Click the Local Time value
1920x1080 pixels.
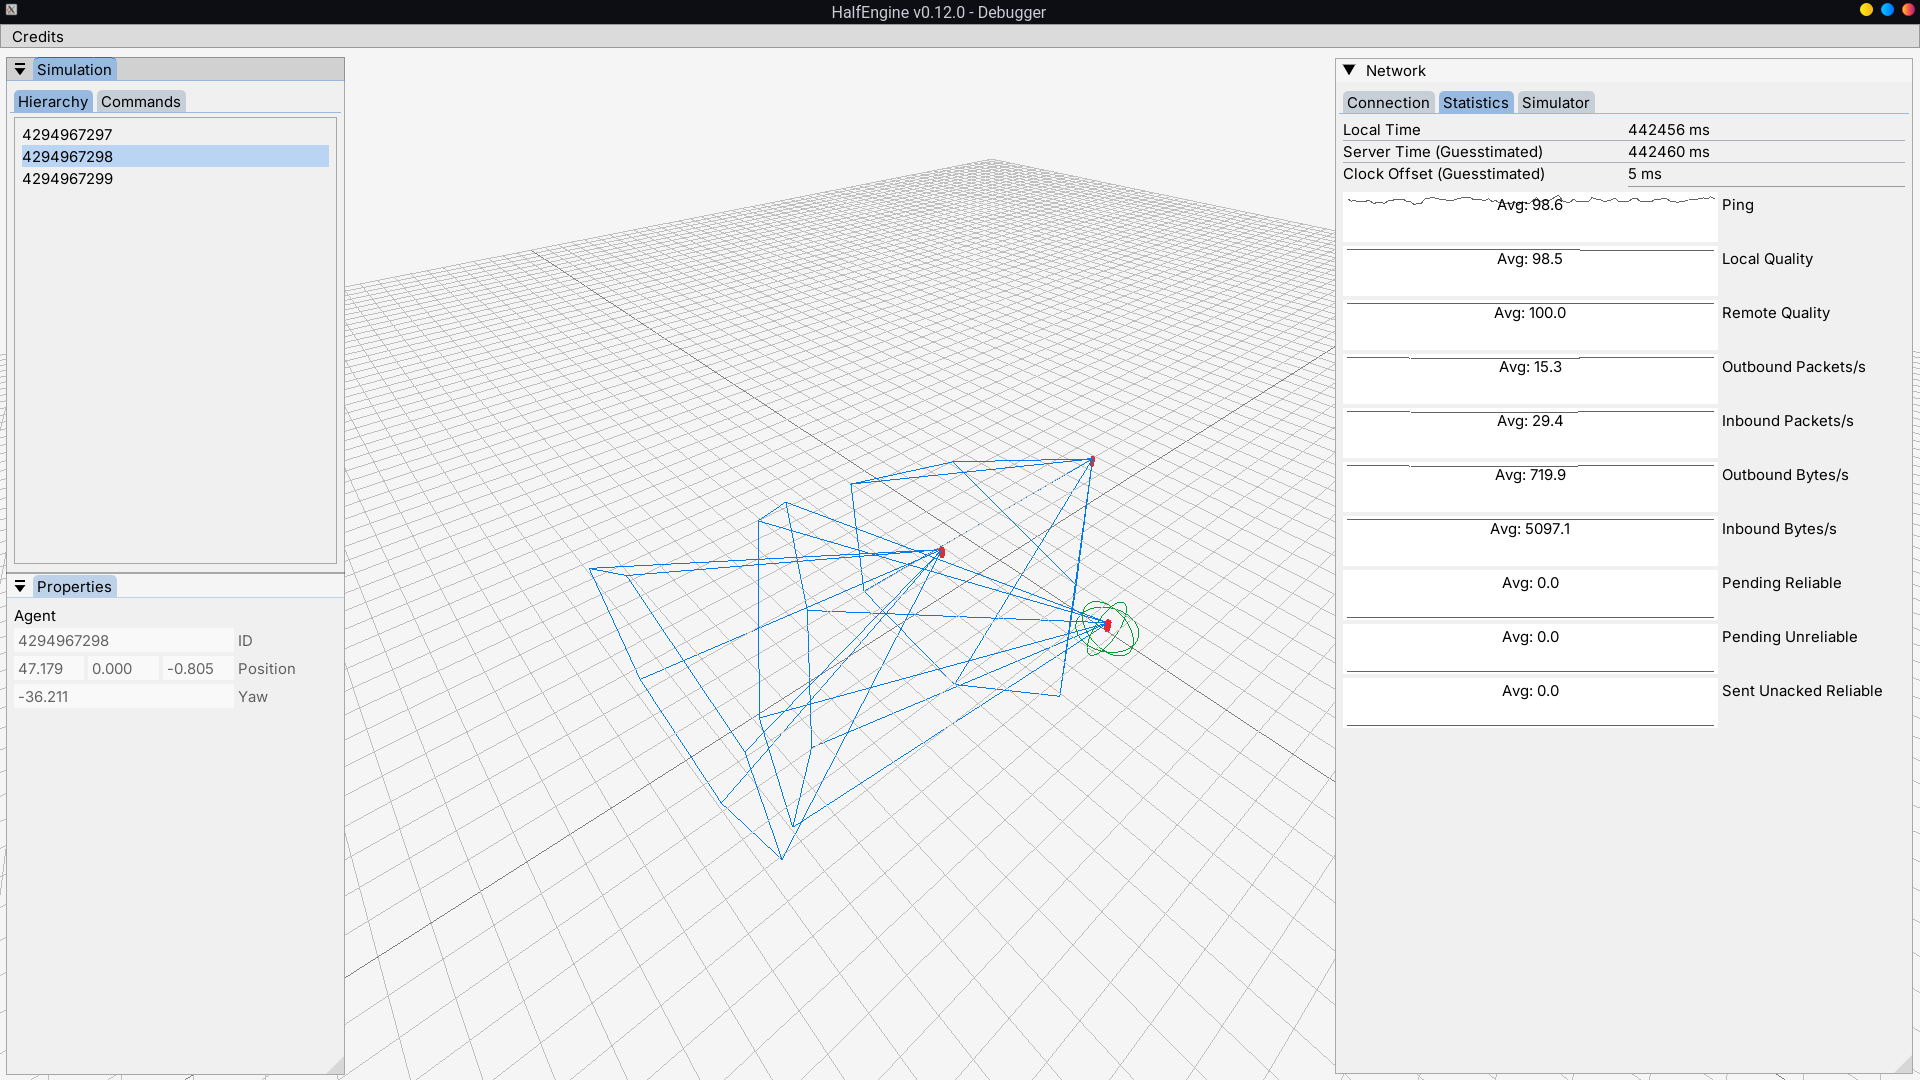coord(1669,130)
